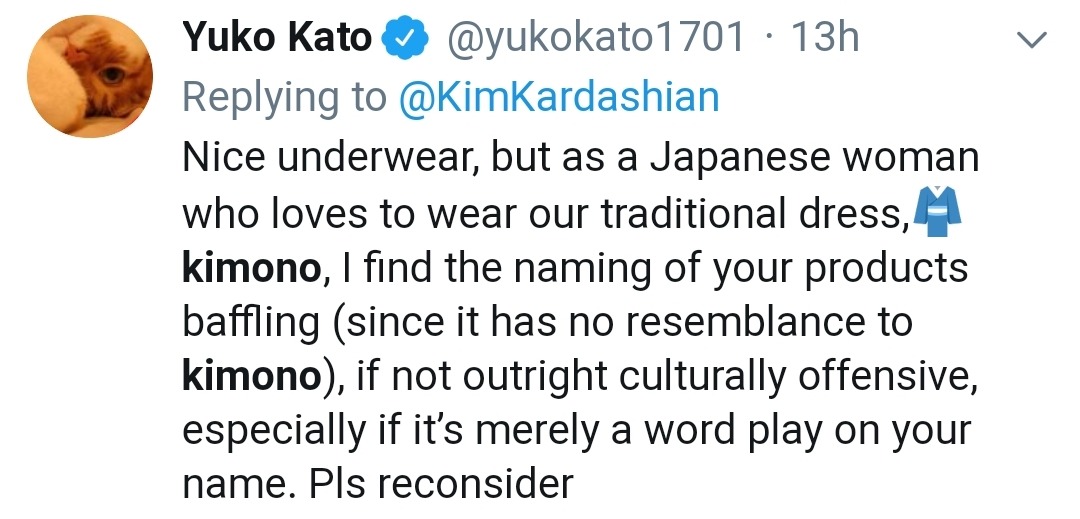Screen dimensions: 1080x519
Task: Open the @KimKardashian mention link
Action: [559, 96]
